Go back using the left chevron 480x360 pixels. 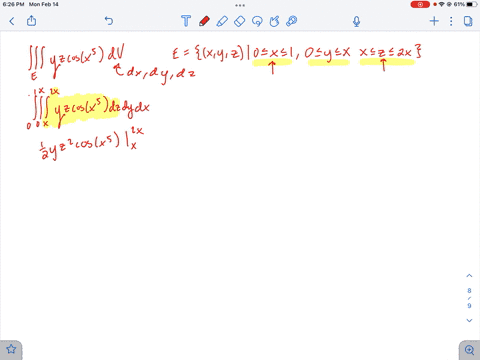point(12,21)
